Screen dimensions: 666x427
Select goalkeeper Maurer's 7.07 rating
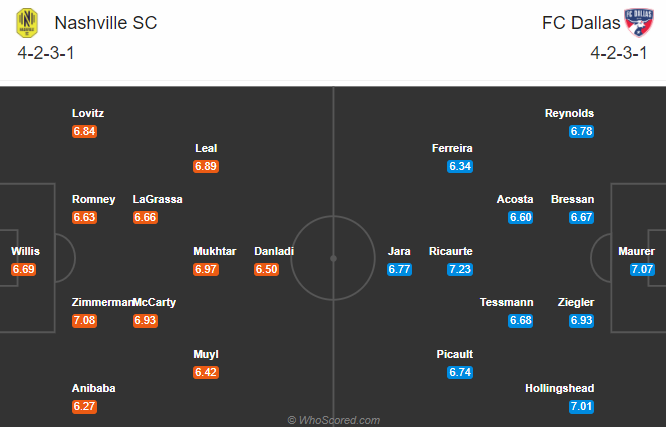tap(642, 269)
